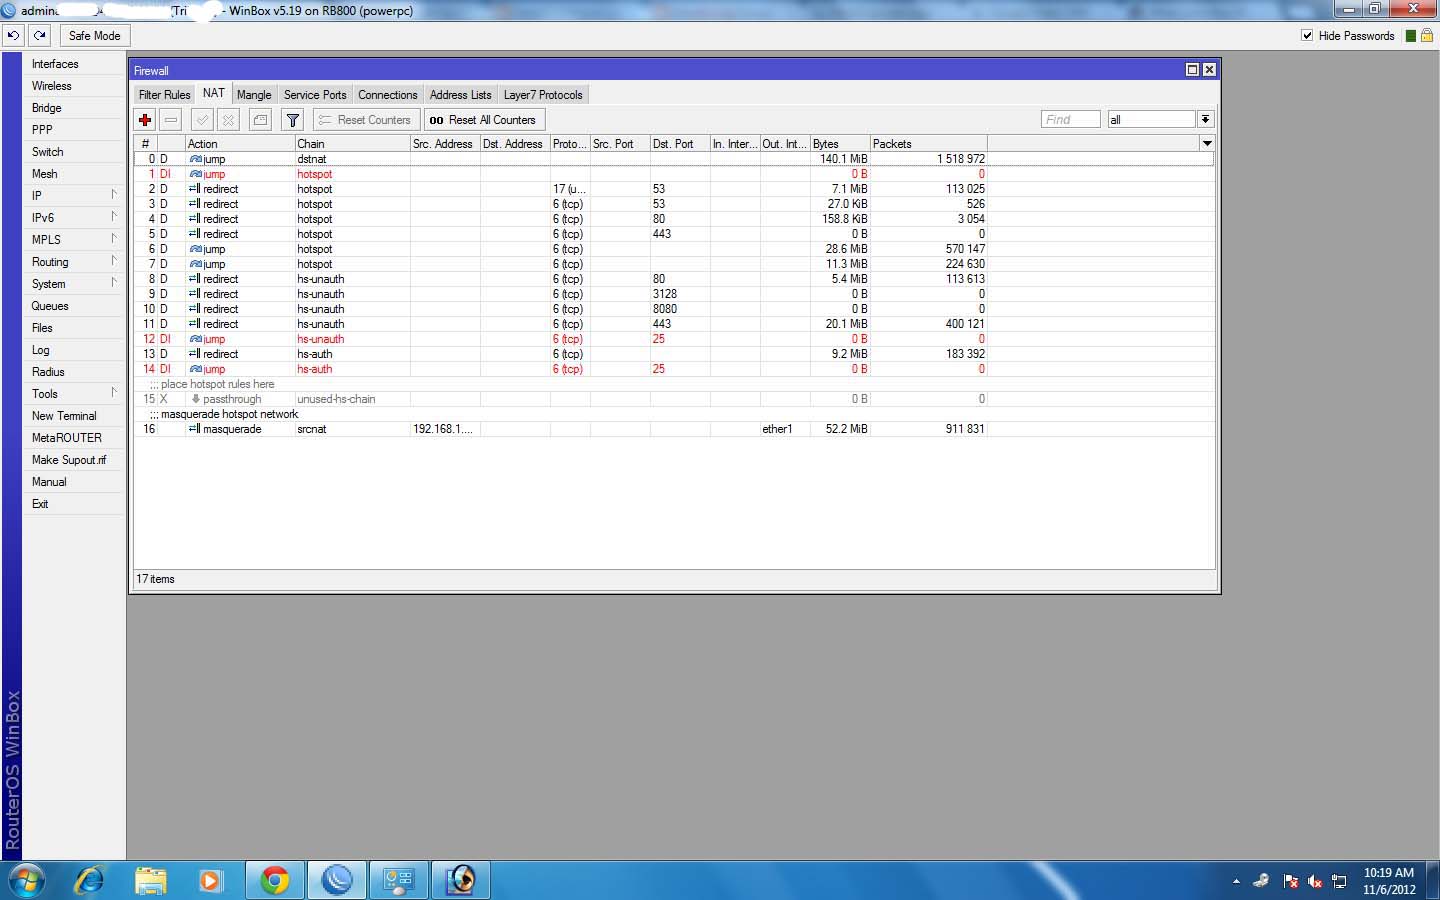Click the taskbar clock showing 10:19 AM
The height and width of the screenshot is (900, 1440).
[x=1389, y=881]
